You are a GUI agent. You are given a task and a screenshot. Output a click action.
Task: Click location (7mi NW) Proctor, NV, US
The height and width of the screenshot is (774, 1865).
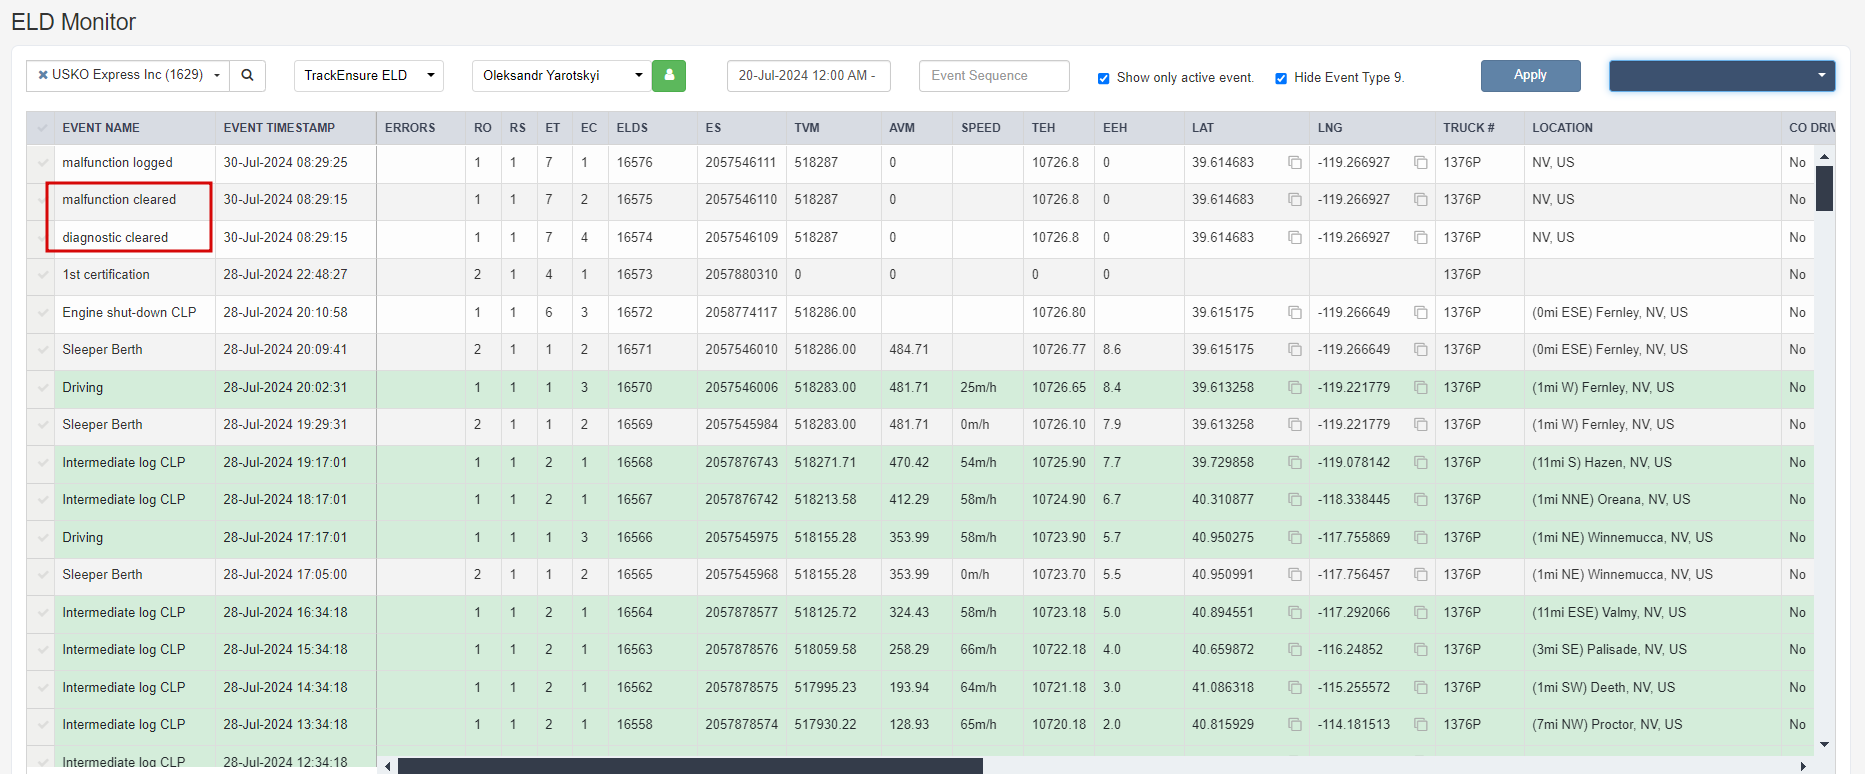click(x=1607, y=724)
